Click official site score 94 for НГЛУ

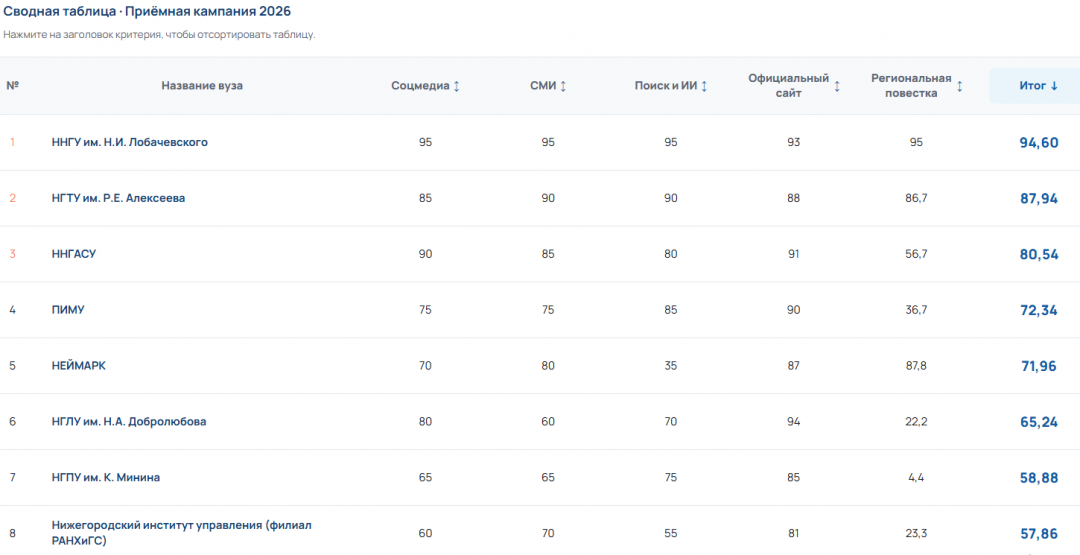(x=794, y=421)
